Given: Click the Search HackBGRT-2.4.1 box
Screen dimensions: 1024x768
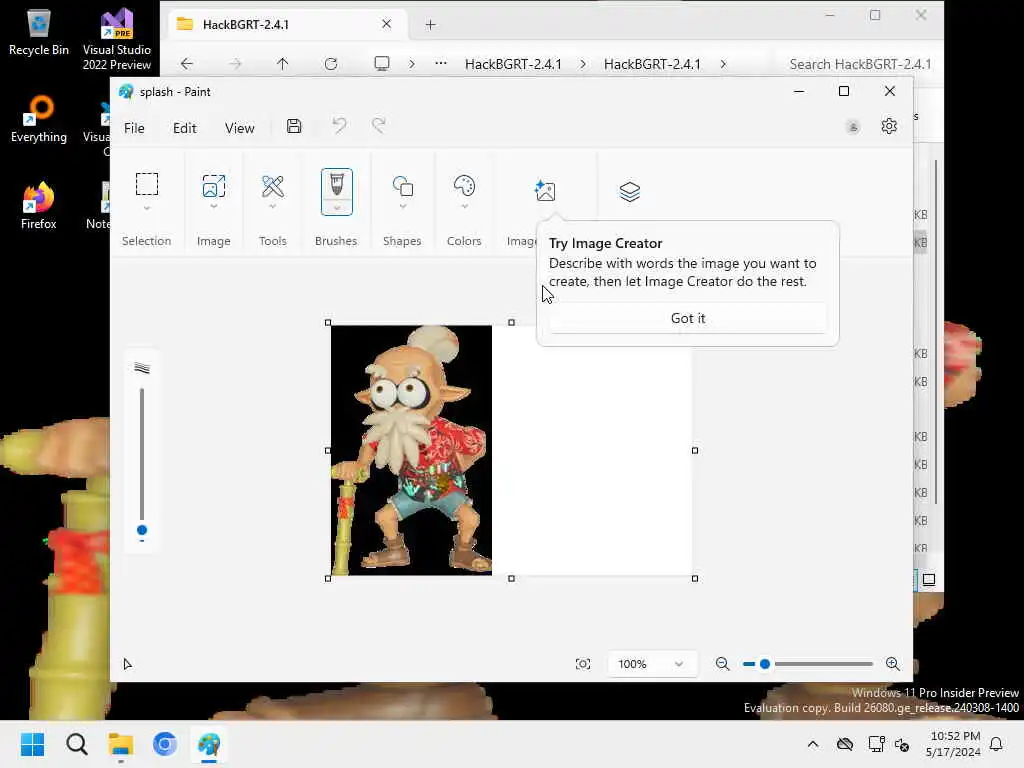Looking at the screenshot, I should pyautogui.click(x=859, y=64).
